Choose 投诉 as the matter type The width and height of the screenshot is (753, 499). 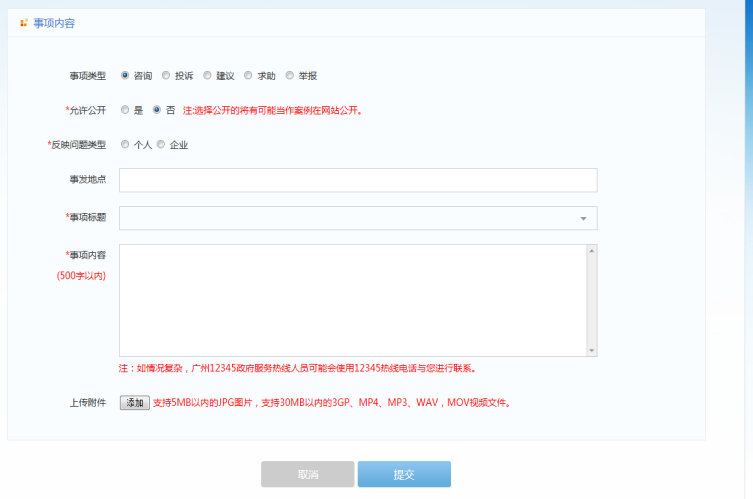(x=166, y=75)
